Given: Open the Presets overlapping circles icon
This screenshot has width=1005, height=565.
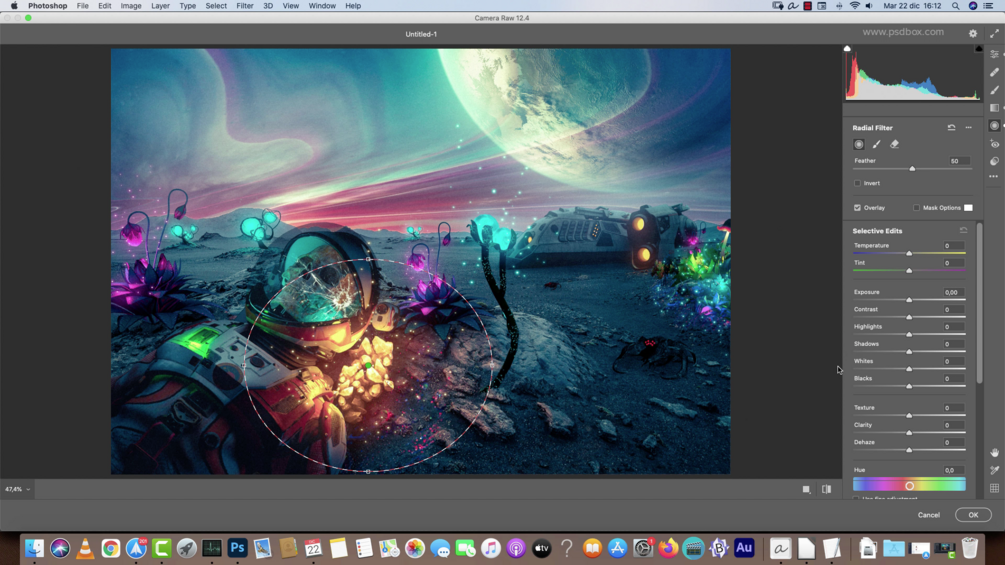Looking at the screenshot, I should pyautogui.click(x=994, y=161).
